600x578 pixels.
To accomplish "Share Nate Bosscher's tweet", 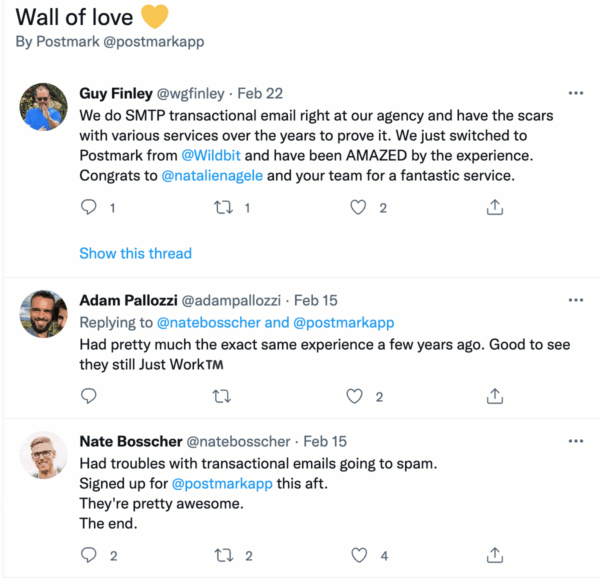I will (x=495, y=555).
